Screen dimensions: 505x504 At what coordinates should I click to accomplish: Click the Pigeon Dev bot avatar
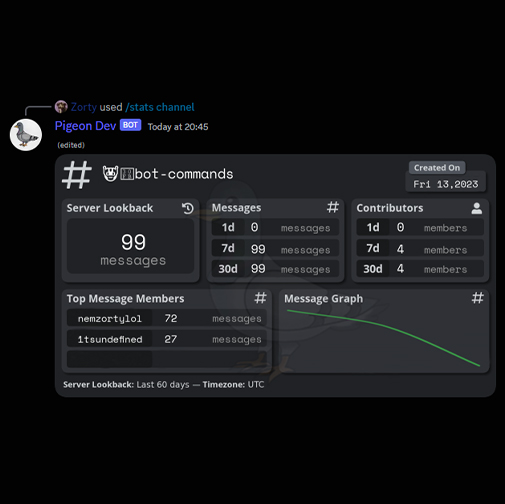pos(26,135)
